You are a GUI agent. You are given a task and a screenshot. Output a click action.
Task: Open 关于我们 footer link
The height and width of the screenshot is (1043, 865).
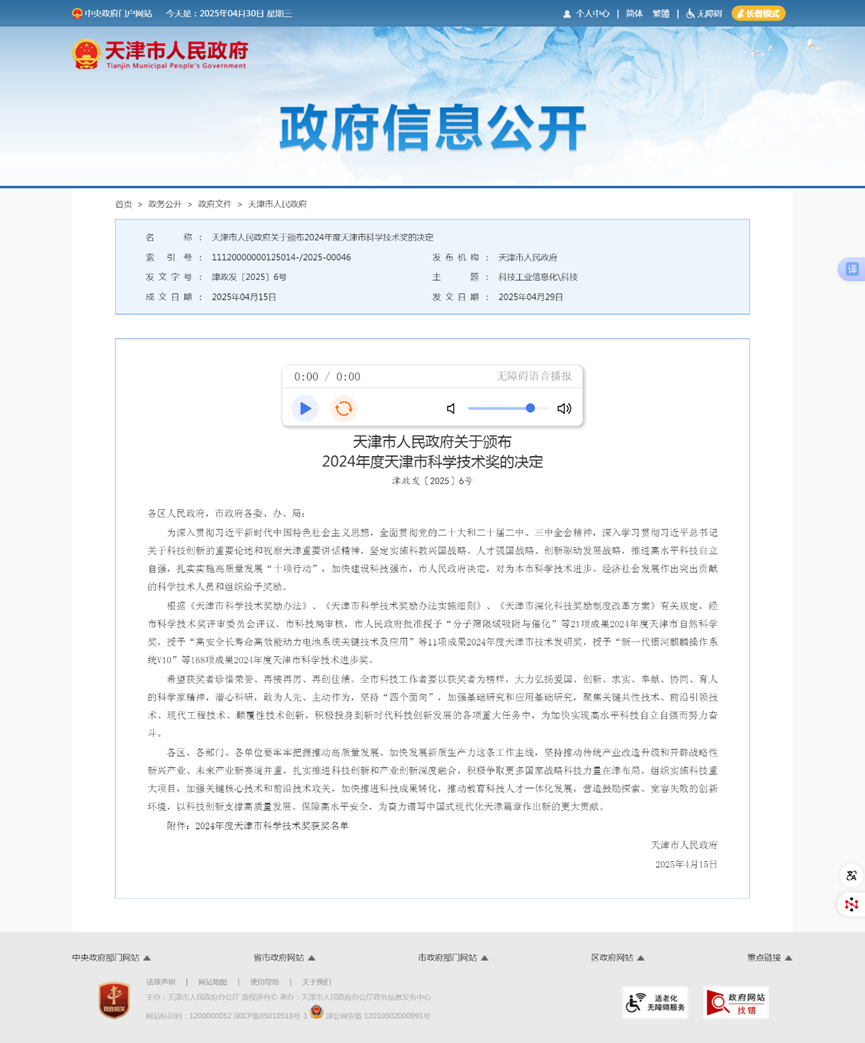[316, 982]
